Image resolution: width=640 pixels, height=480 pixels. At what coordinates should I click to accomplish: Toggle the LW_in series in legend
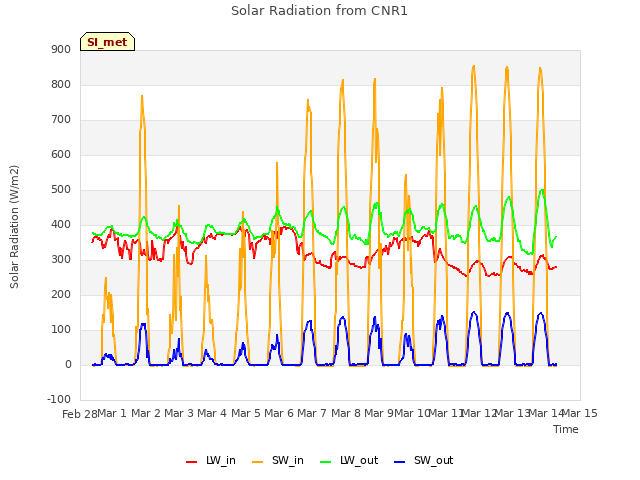pyautogui.click(x=211, y=461)
